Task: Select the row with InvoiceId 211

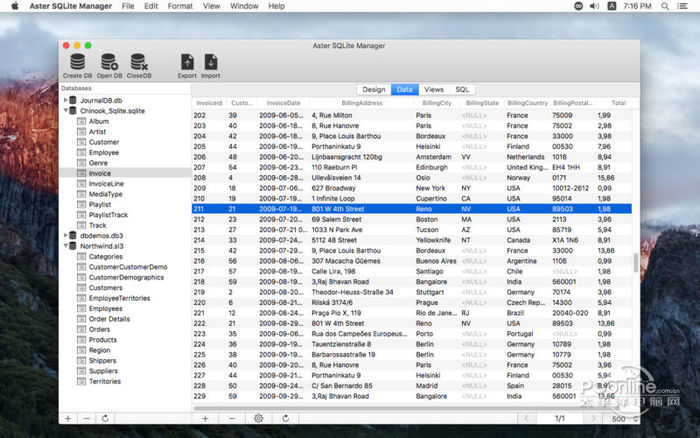Action: click(x=412, y=209)
